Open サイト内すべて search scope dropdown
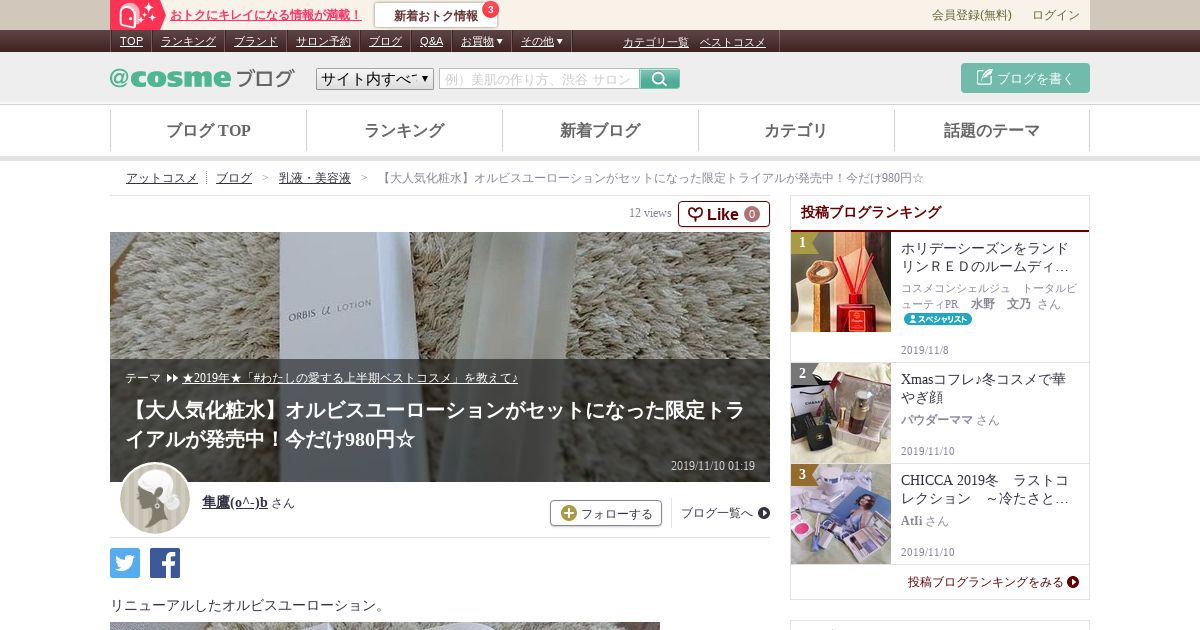1200x630 pixels. [x=375, y=79]
